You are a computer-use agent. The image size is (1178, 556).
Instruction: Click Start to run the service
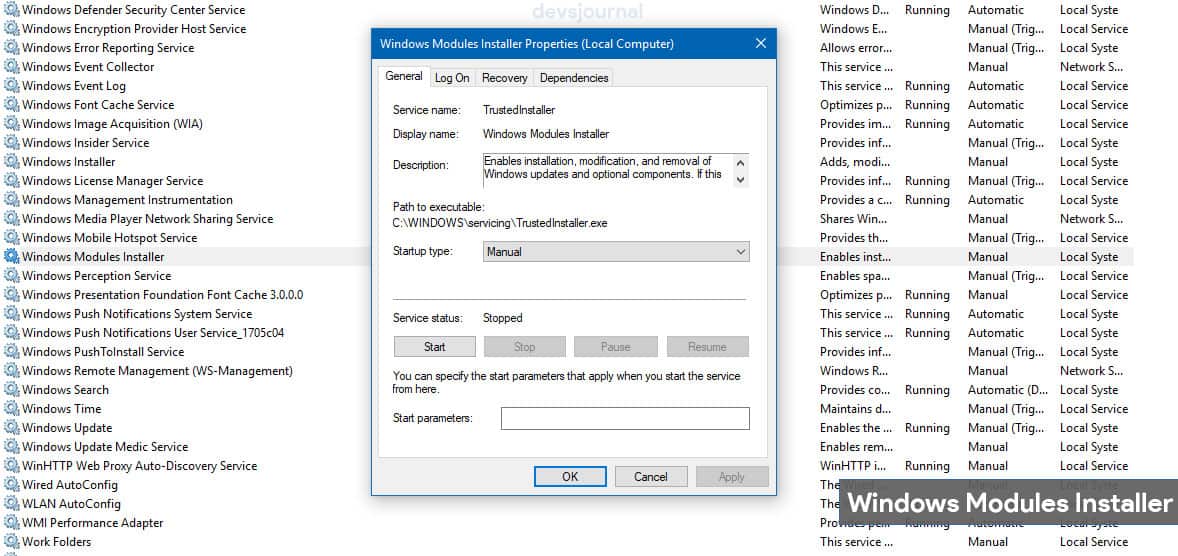point(434,346)
